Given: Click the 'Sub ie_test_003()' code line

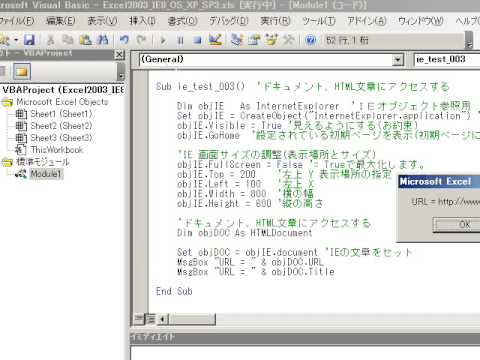Looking at the screenshot, I should coord(200,87).
